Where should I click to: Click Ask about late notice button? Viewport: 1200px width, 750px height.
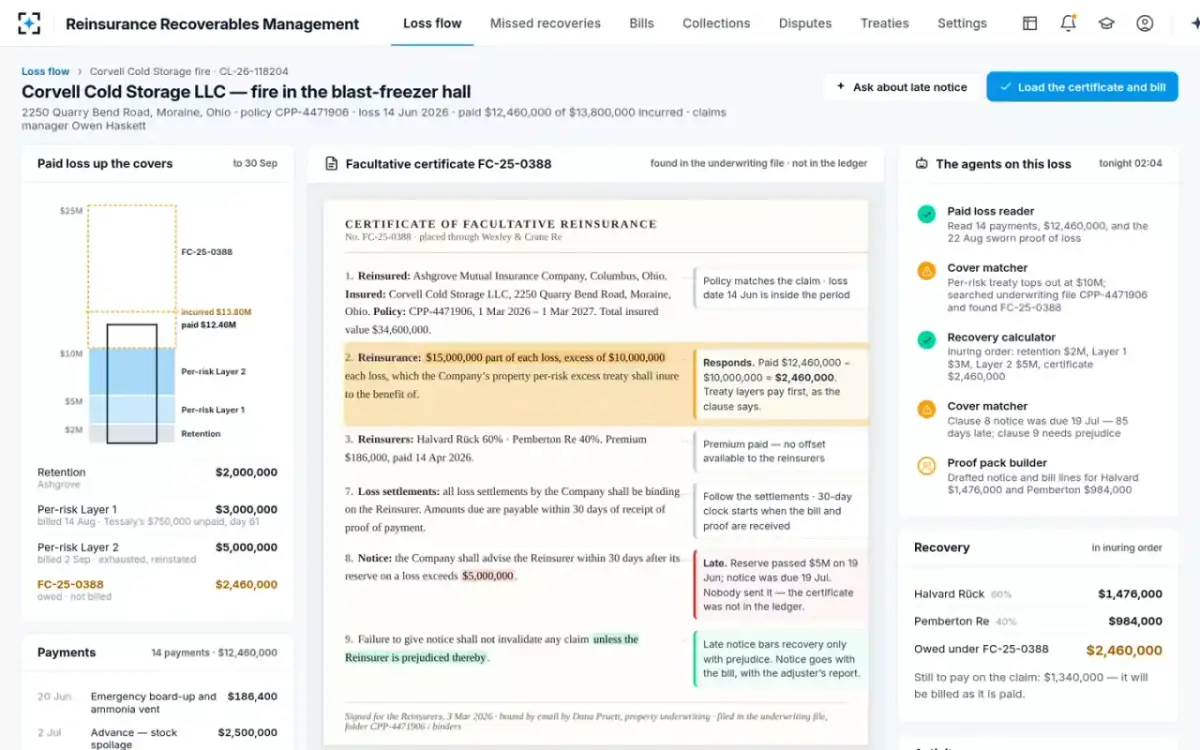[902, 87]
